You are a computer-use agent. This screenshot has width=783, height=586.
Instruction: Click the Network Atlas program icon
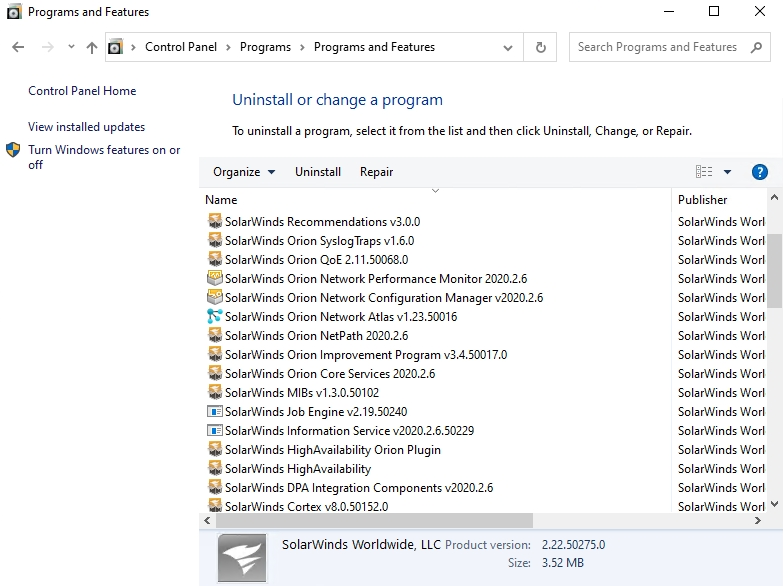pyautogui.click(x=214, y=317)
